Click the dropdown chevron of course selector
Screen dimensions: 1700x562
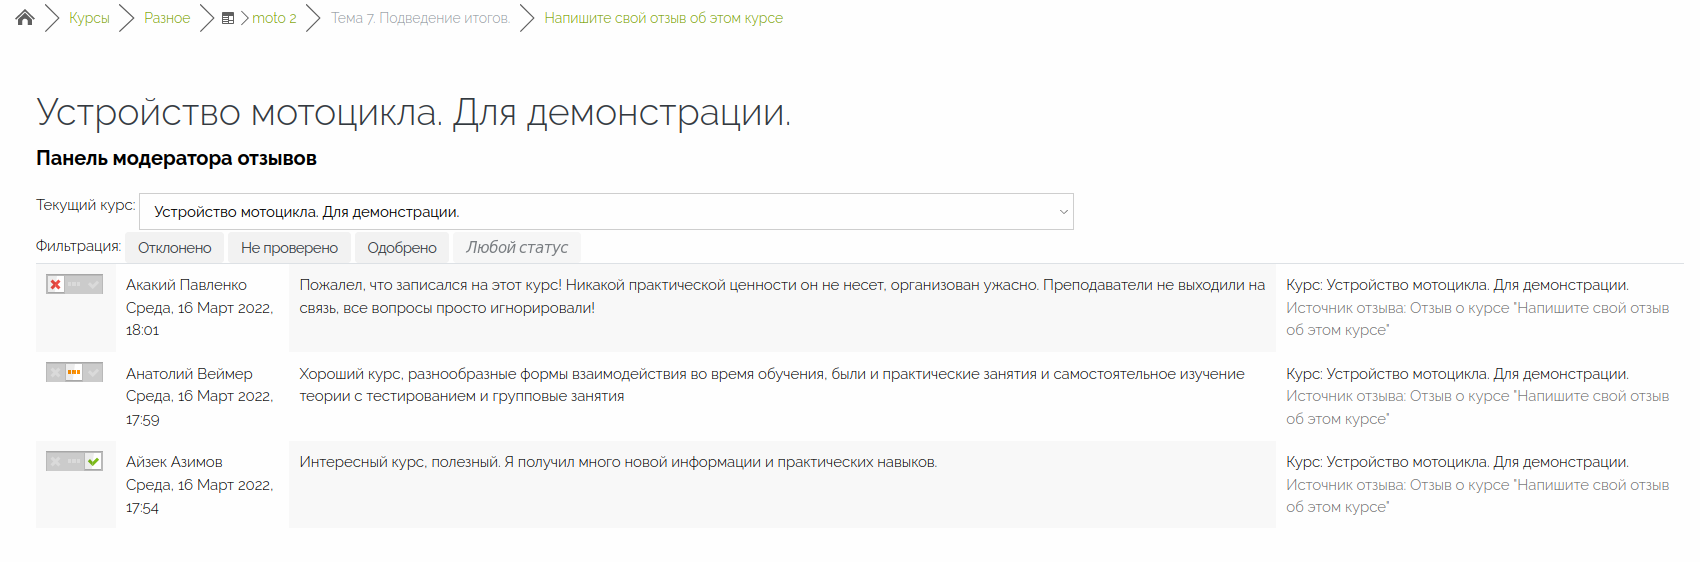pos(1063,212)
